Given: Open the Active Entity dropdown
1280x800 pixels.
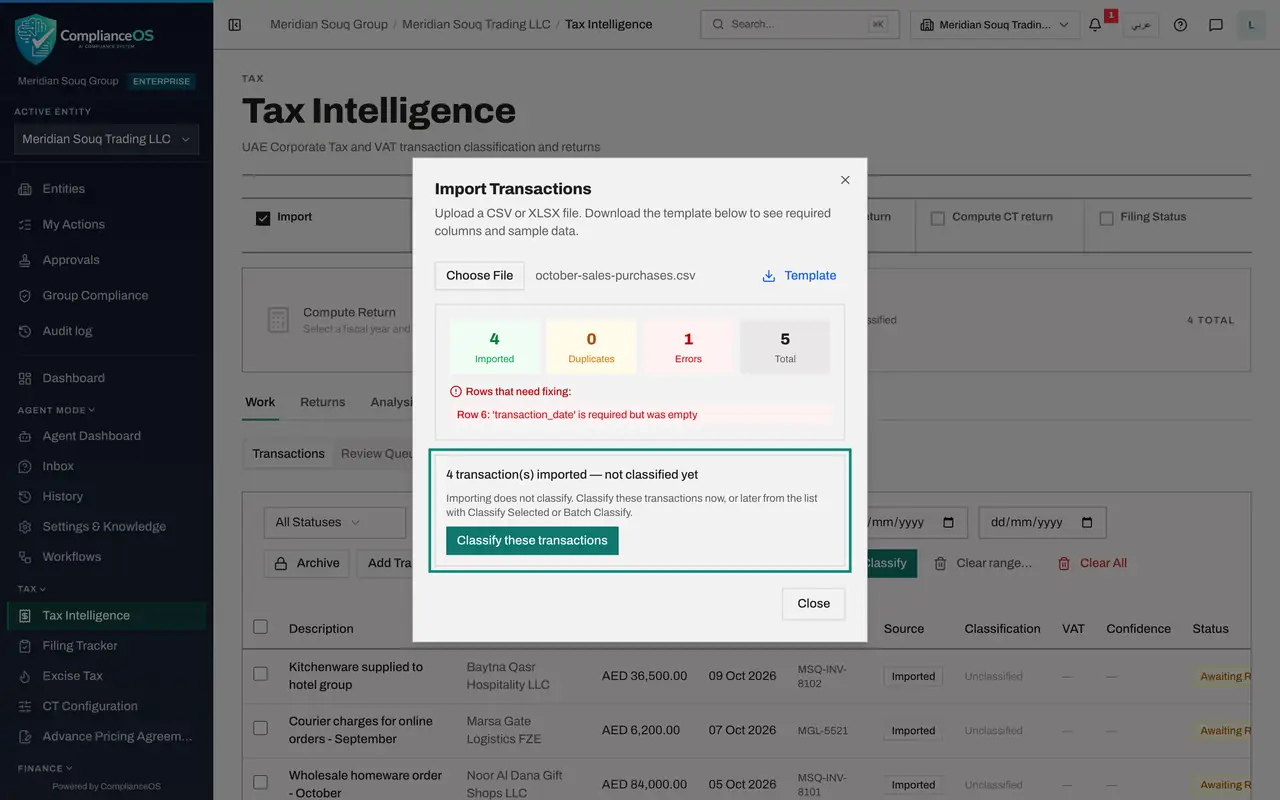Looking at the screenshot, I should click(x=107, y=139).
